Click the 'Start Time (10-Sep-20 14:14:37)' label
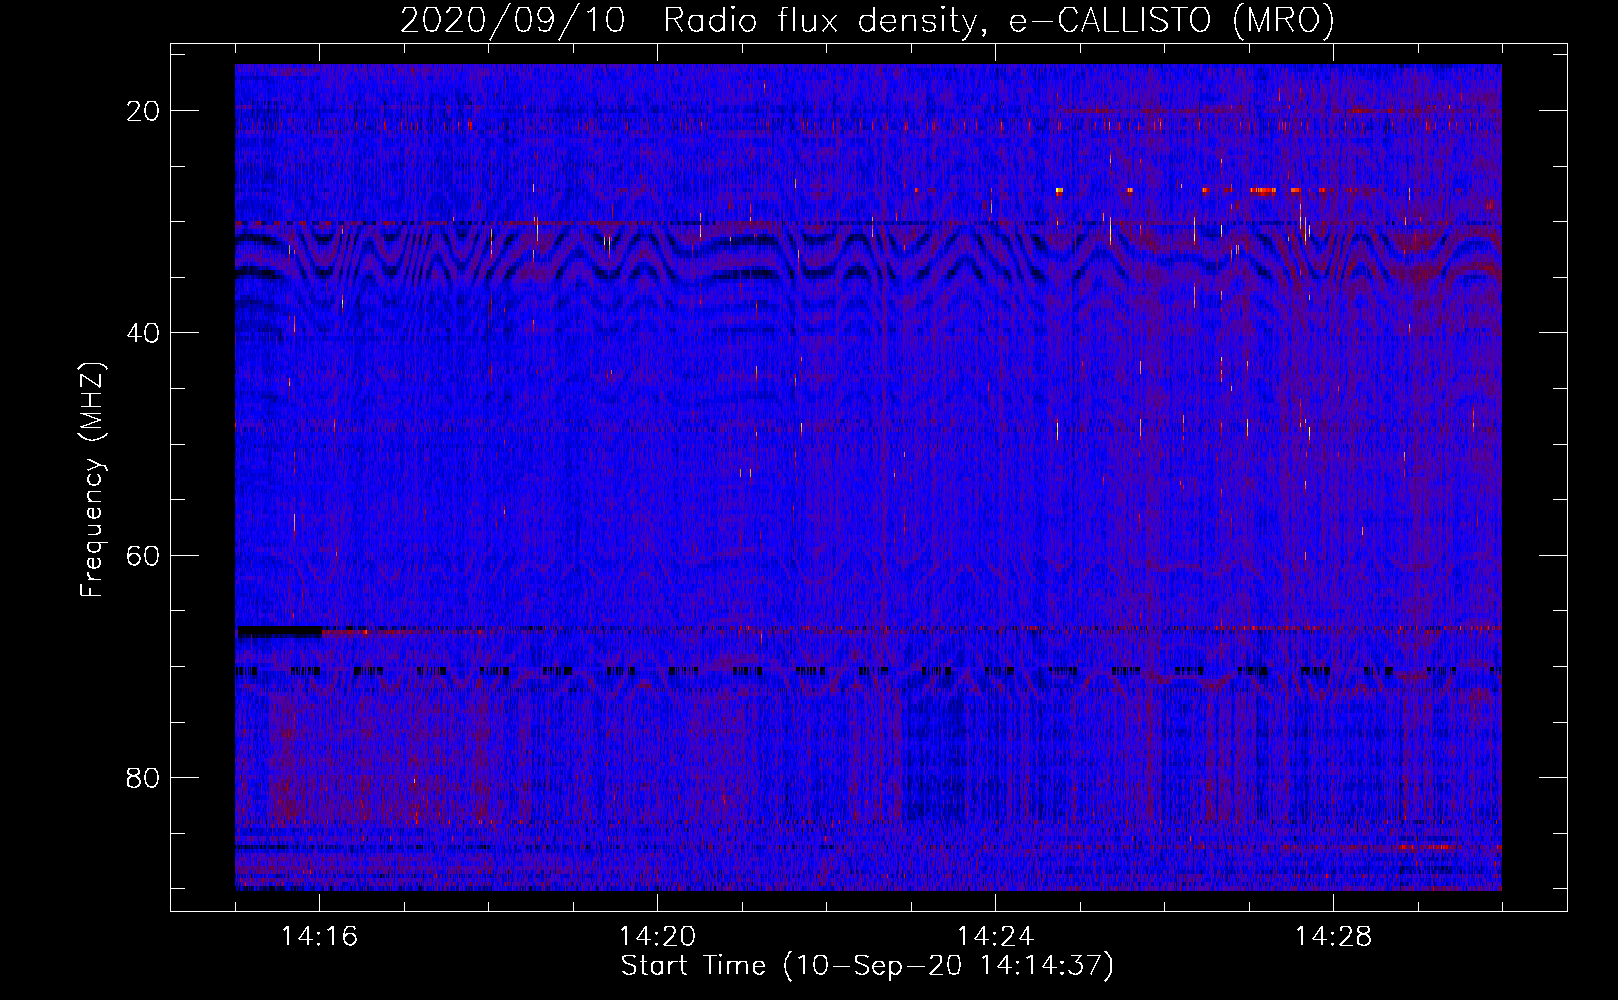This screenshot has height=1000, width=1618. tap(867, 966)
